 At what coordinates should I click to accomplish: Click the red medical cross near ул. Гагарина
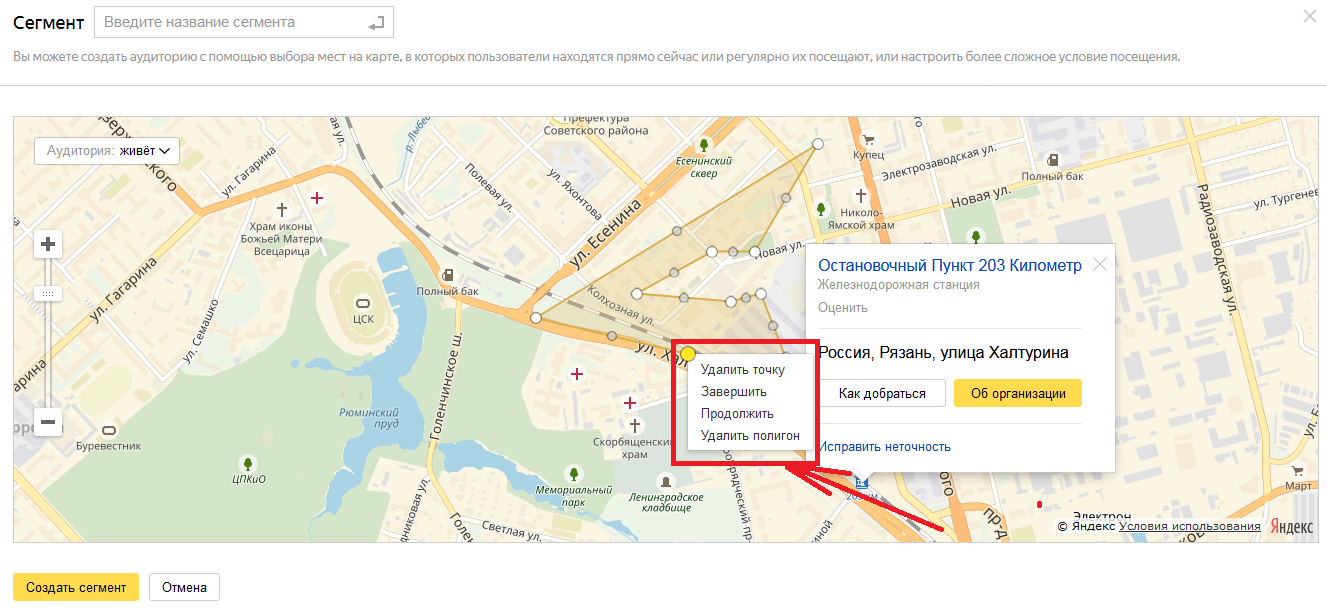pyautogui.click(x=317, y=198)
